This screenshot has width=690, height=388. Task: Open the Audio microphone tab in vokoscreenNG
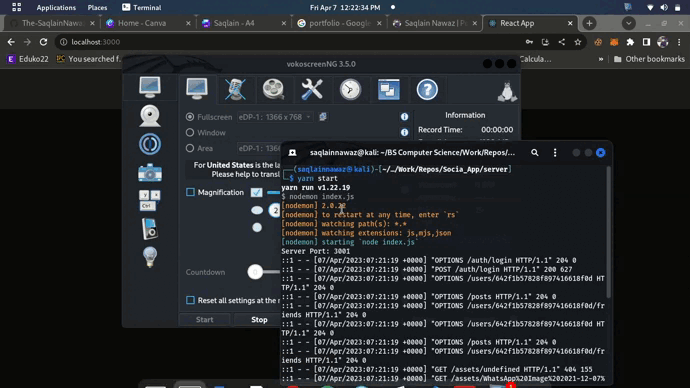click(x=235, y=89)
